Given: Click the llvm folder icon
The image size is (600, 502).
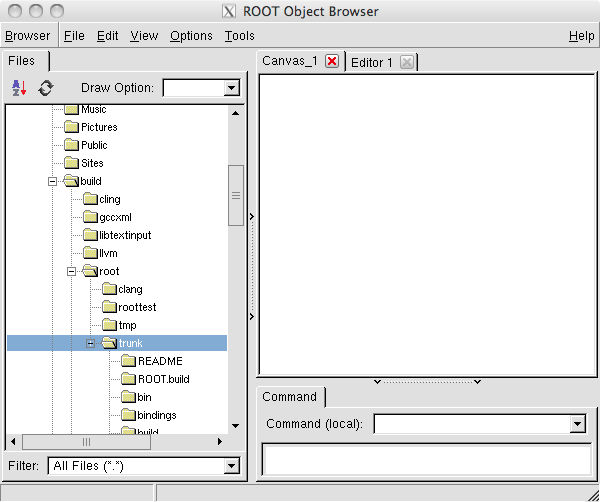Looking at the screenshot, I should coord(91,253).
